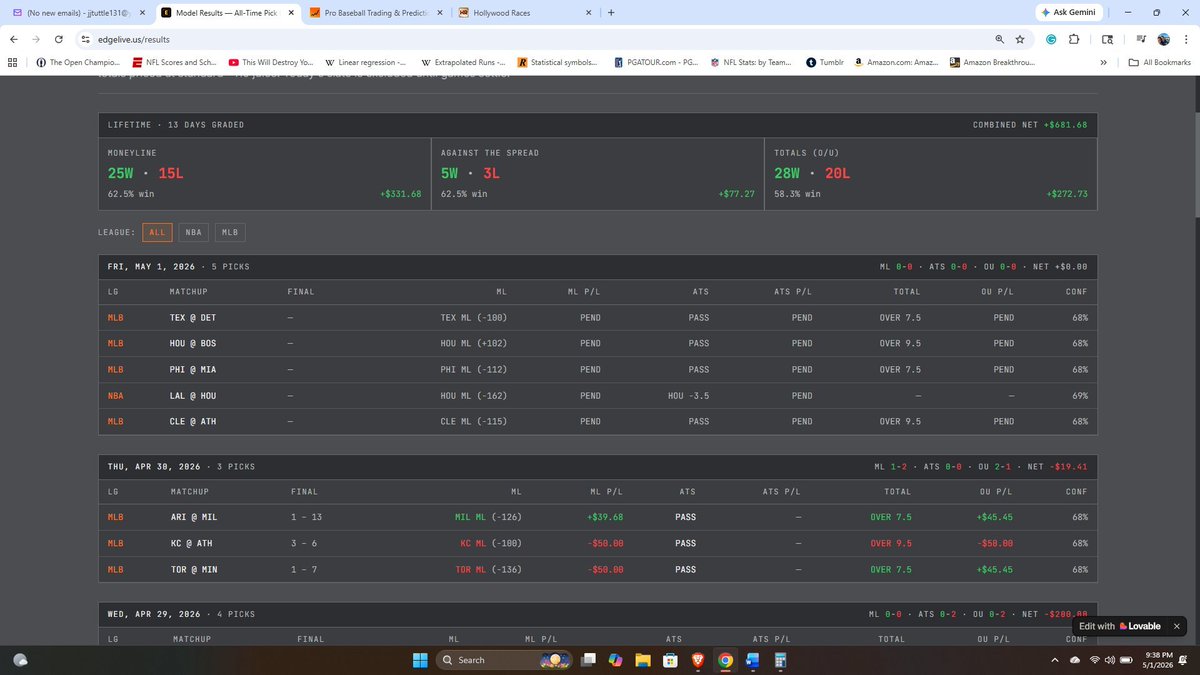Expand the overflow bookmarks chevron
This screenshot has width=1200, height=675.
click(x=1103, y=62)
